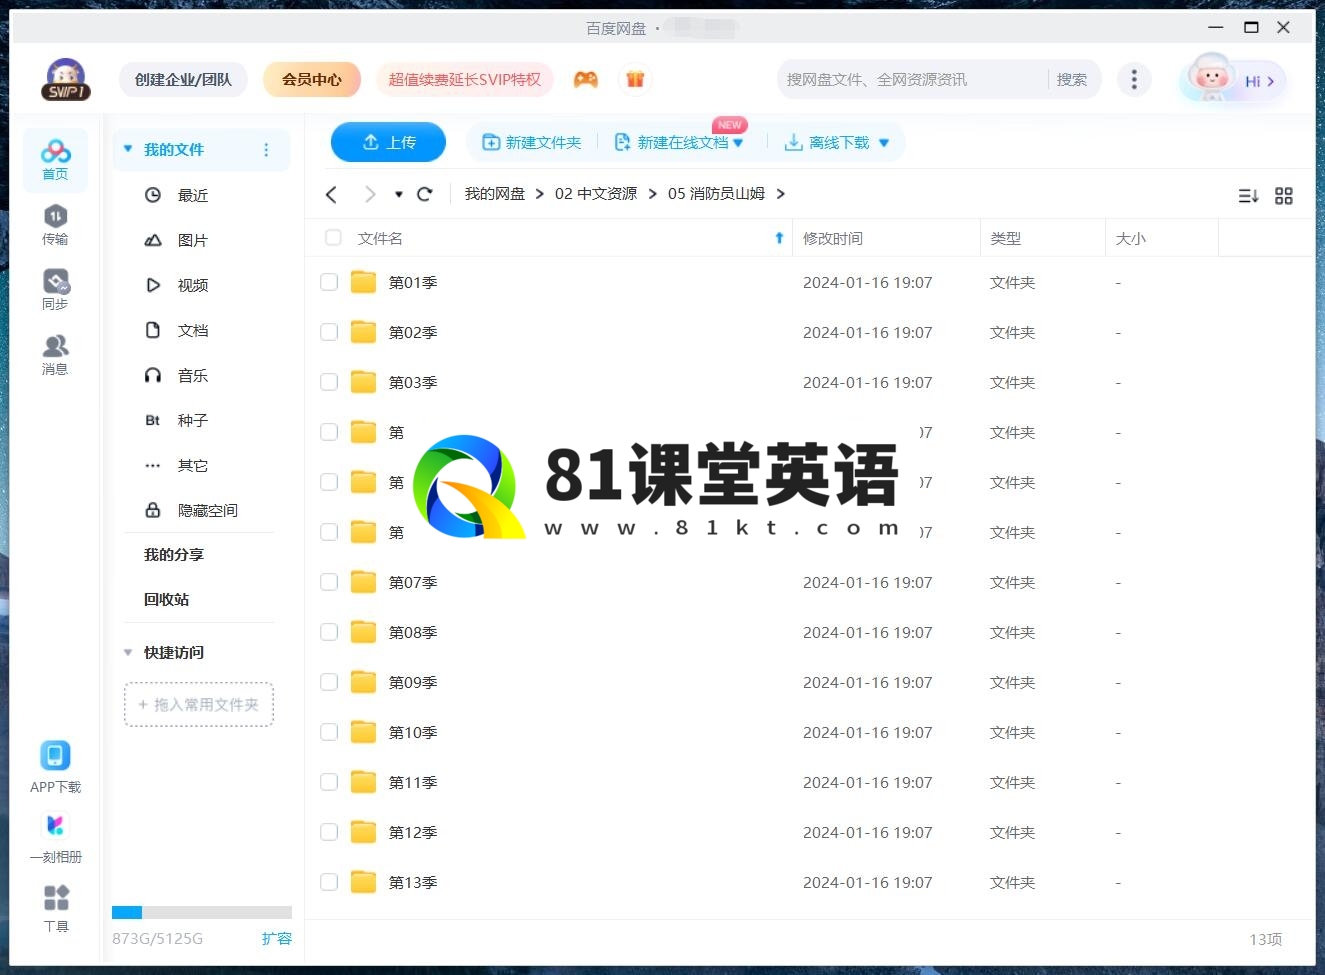Check the box for 第08季
The height and width of the screenshot is (975, 1325).
click(x=329, y=632)
